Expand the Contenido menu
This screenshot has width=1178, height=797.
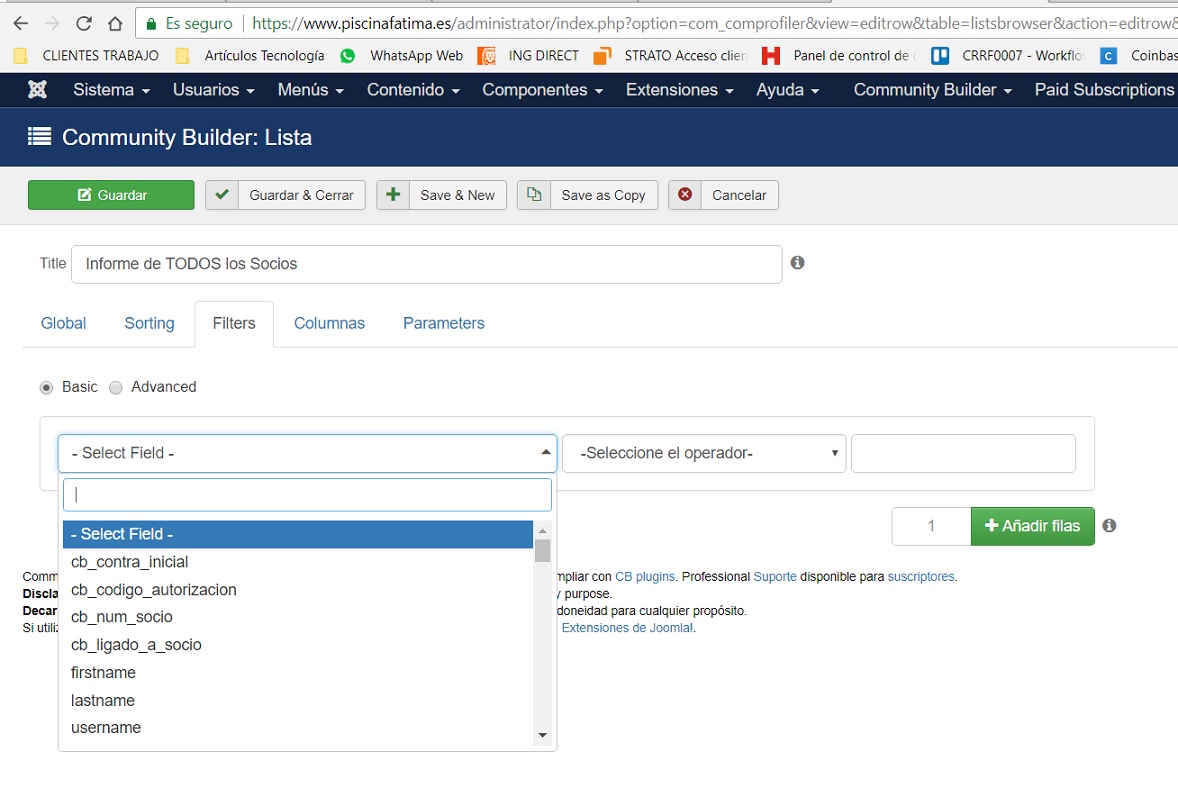click(413, 90)
